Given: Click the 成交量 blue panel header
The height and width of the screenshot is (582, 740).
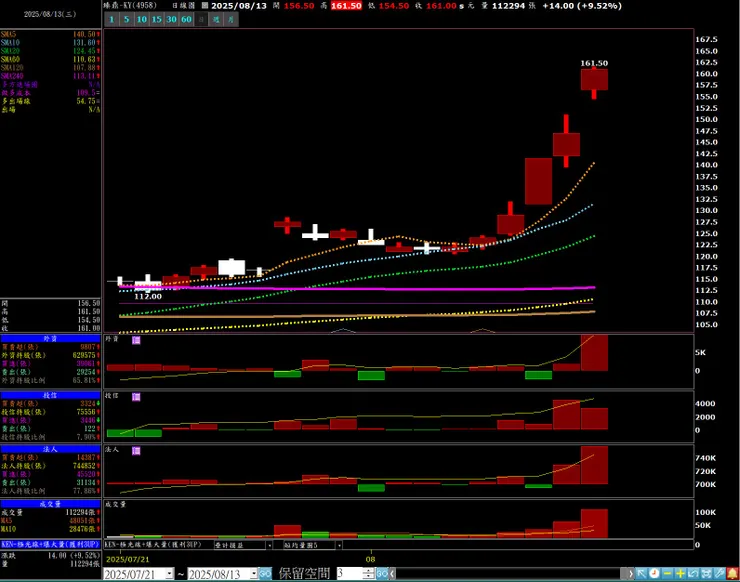Looking at the screenshot, I should (50, 504).
